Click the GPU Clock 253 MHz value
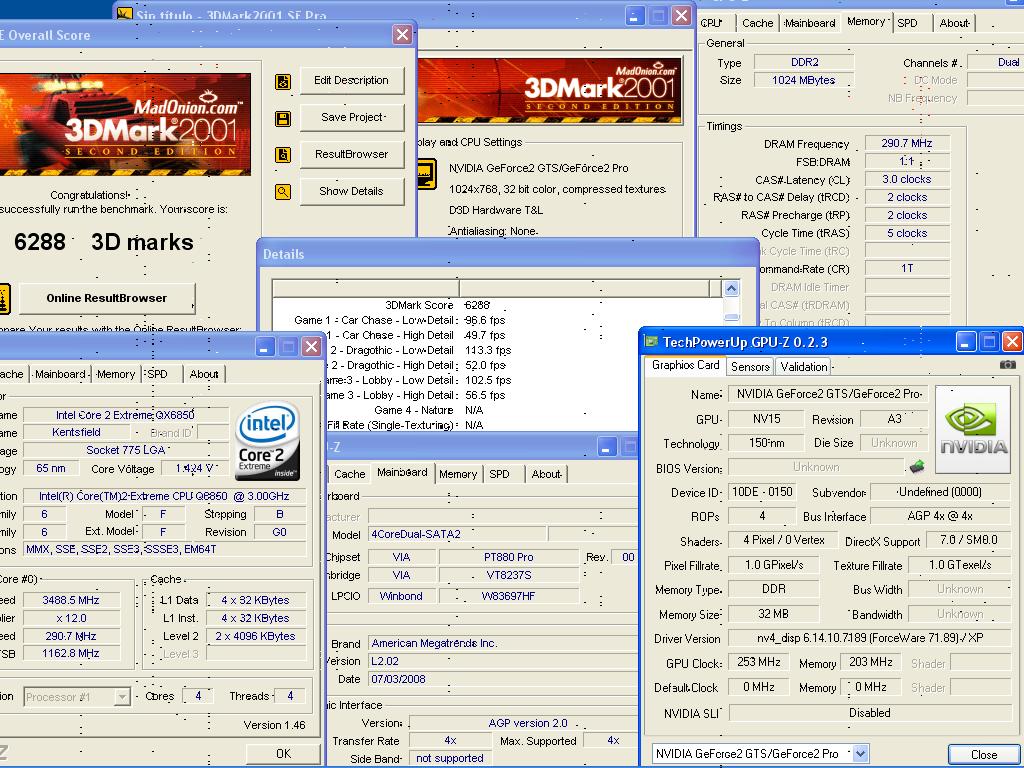 (759, 662)
